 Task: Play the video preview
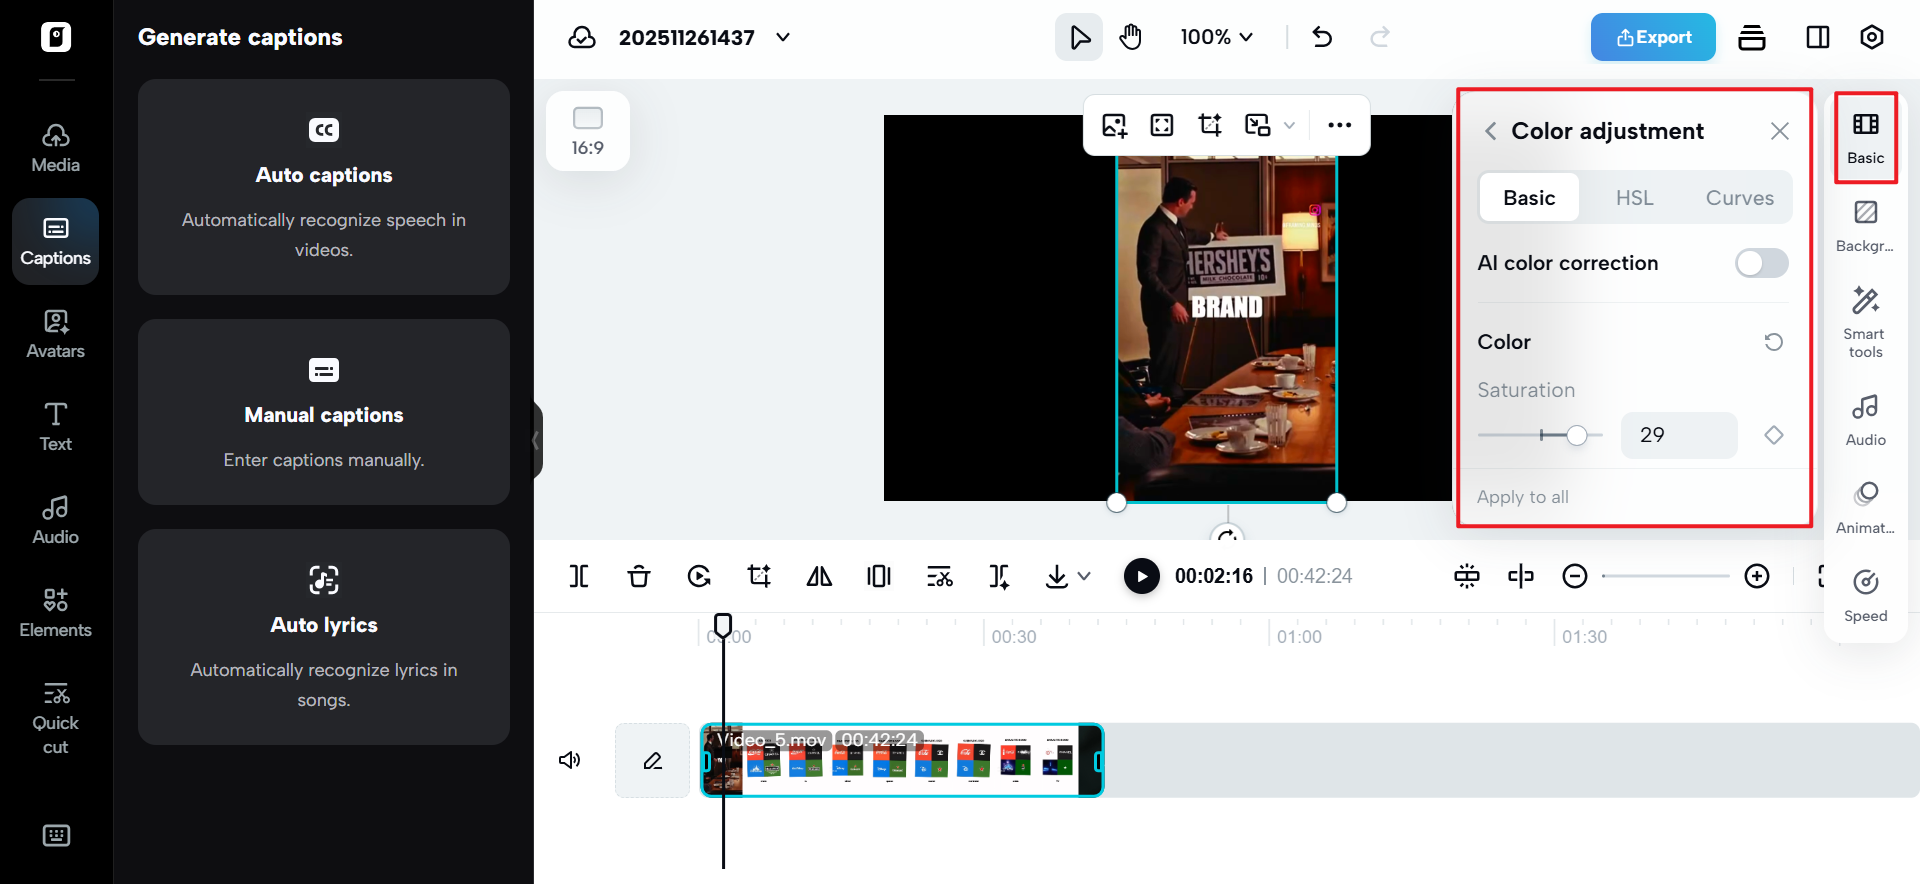pyautogui.click(x=1142, y=576)
